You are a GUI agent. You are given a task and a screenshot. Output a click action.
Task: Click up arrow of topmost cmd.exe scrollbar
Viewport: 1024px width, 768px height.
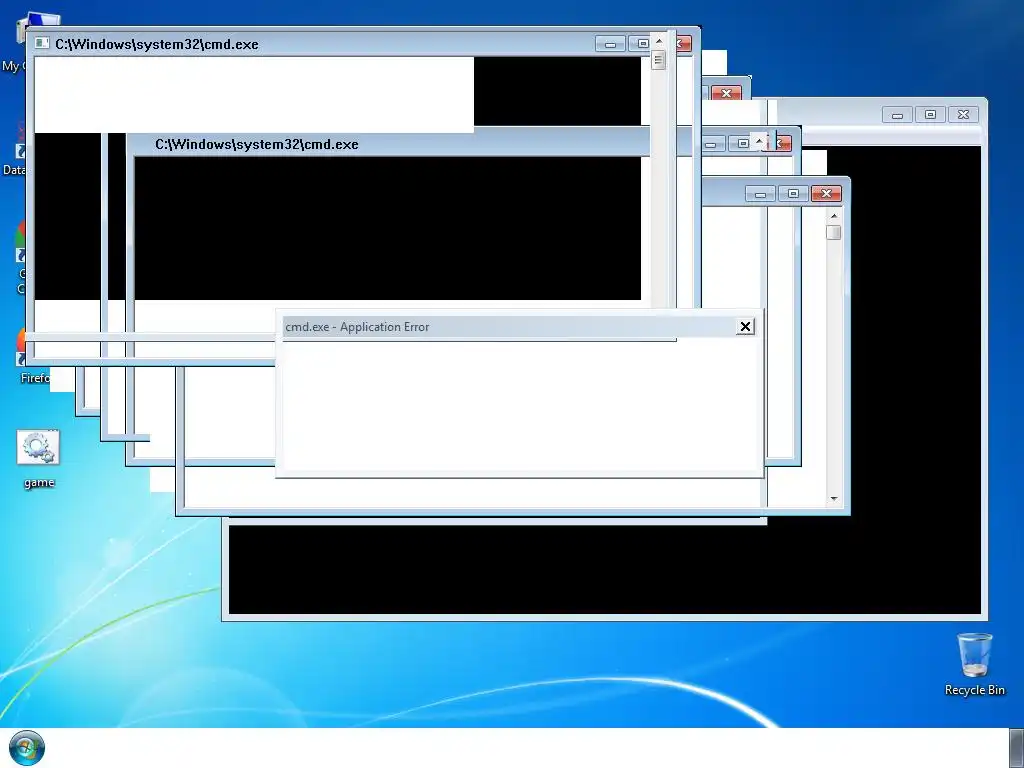point(659,40)
